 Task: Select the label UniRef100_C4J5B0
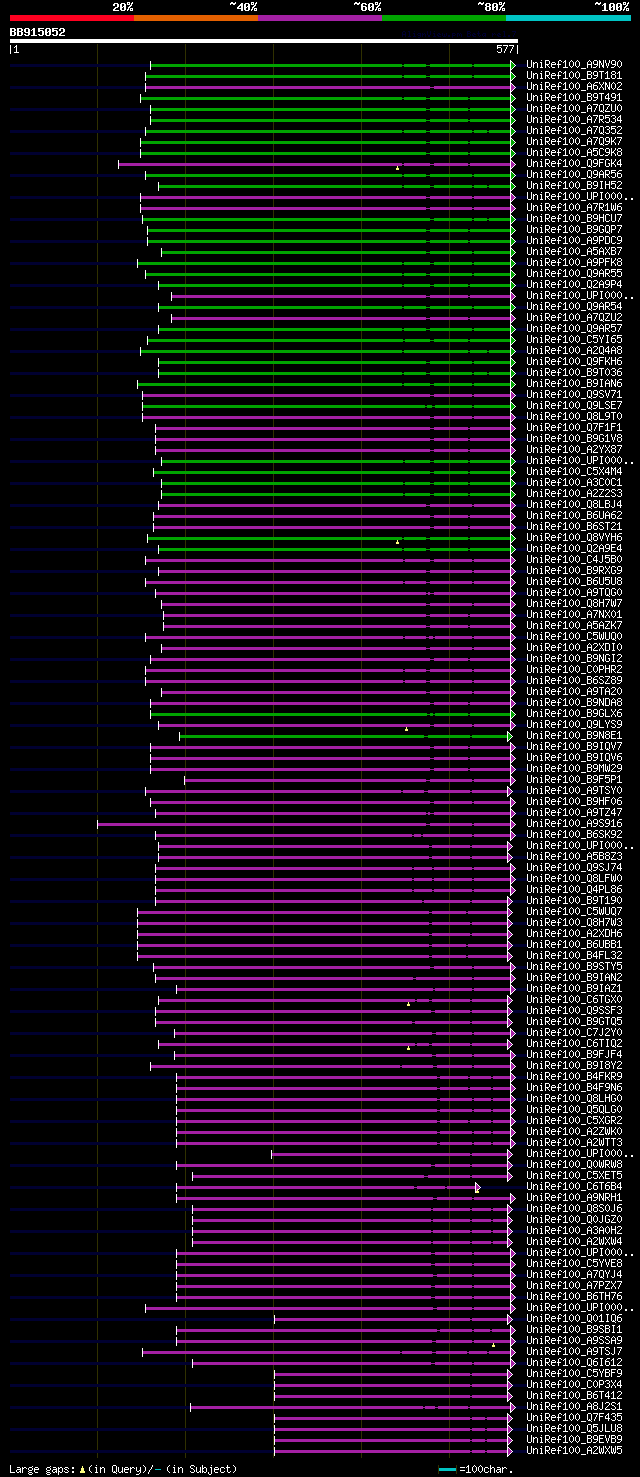coord(574,560)
